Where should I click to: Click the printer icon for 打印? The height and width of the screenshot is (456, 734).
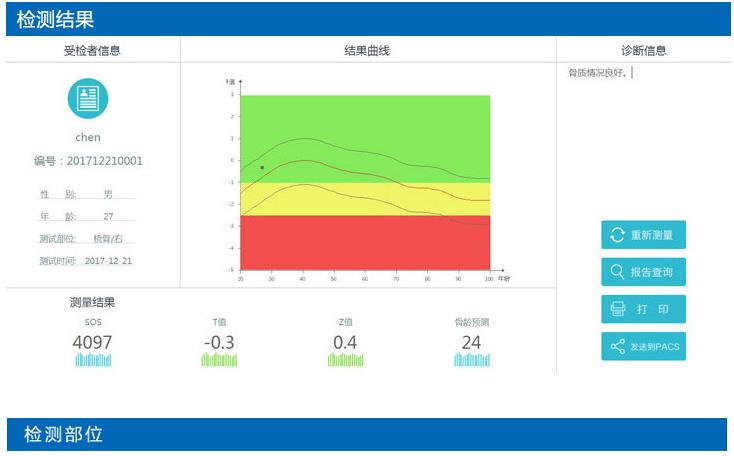(x=617, y=309)
